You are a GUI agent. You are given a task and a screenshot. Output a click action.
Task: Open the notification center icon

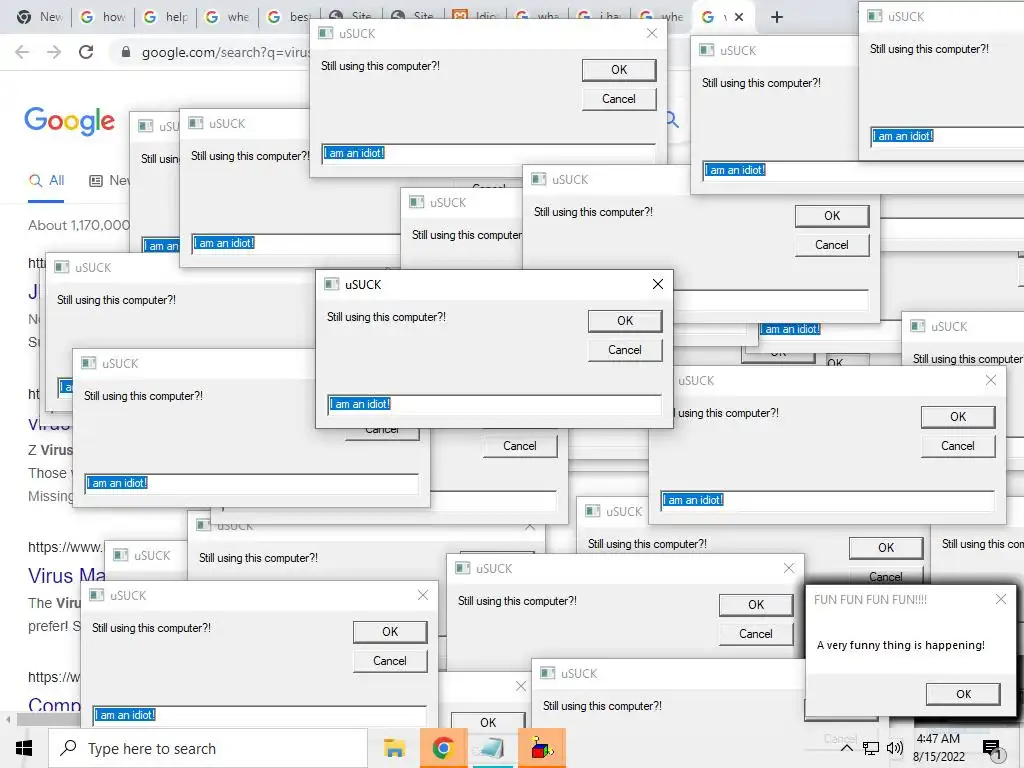click(992, 749)
